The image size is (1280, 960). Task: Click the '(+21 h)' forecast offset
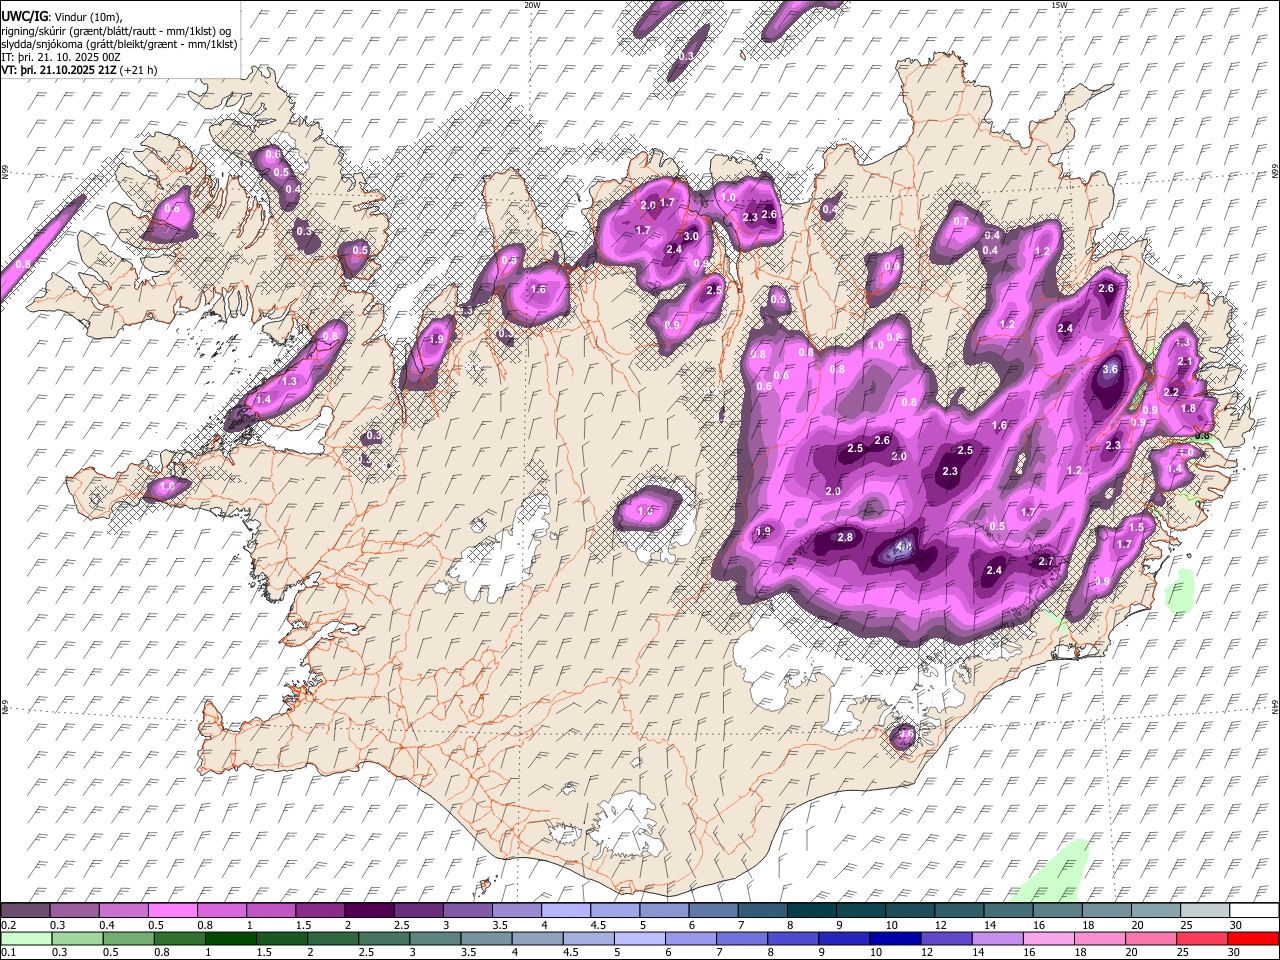coord(137,70)
